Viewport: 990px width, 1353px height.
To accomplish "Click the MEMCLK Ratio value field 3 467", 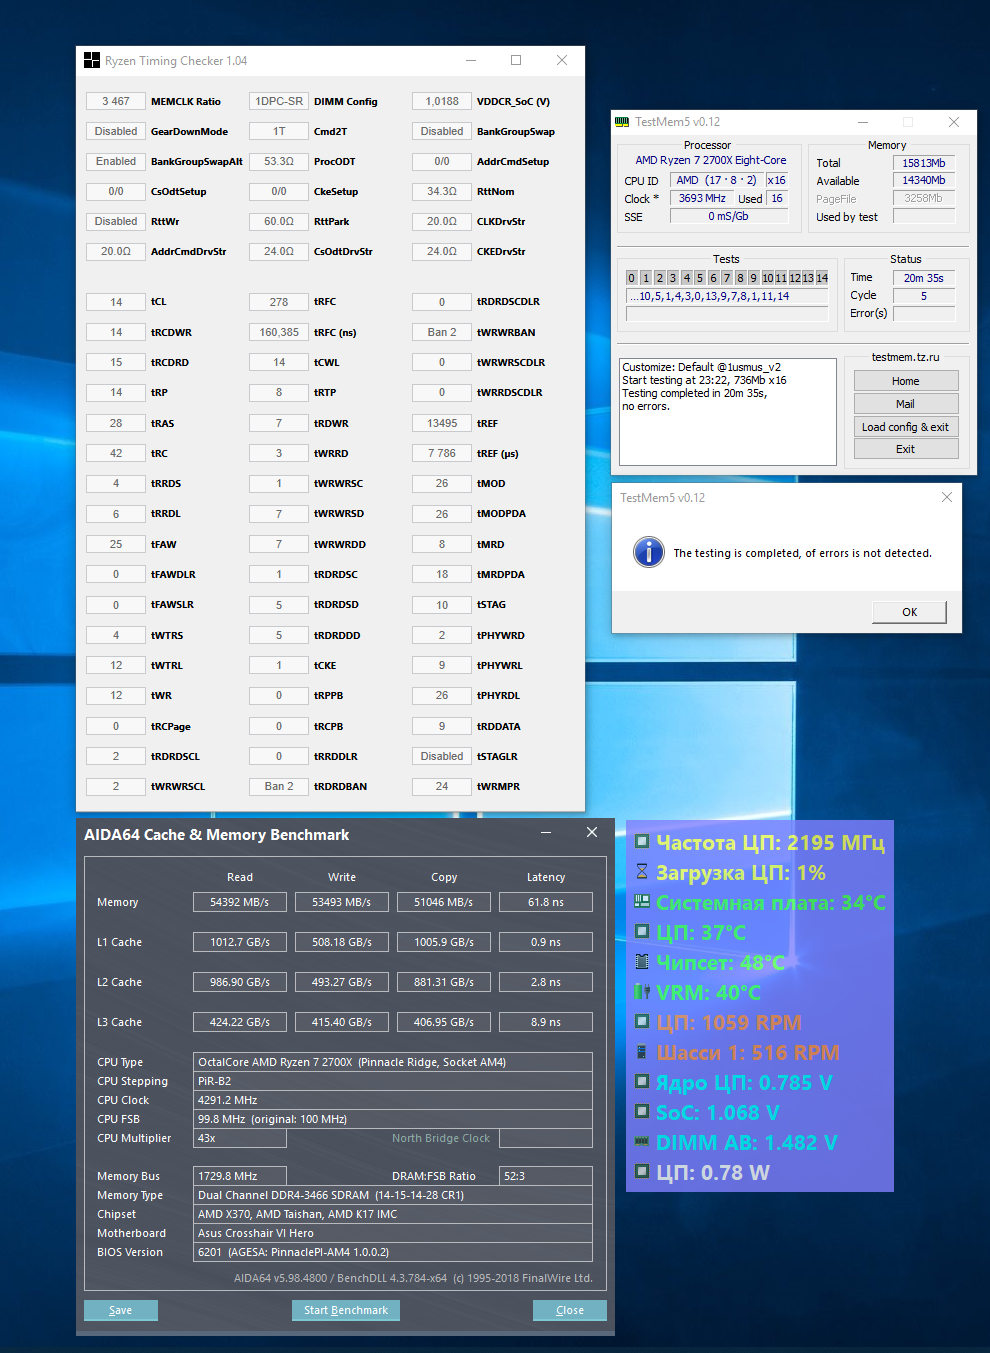I will (x=116, y=101).
